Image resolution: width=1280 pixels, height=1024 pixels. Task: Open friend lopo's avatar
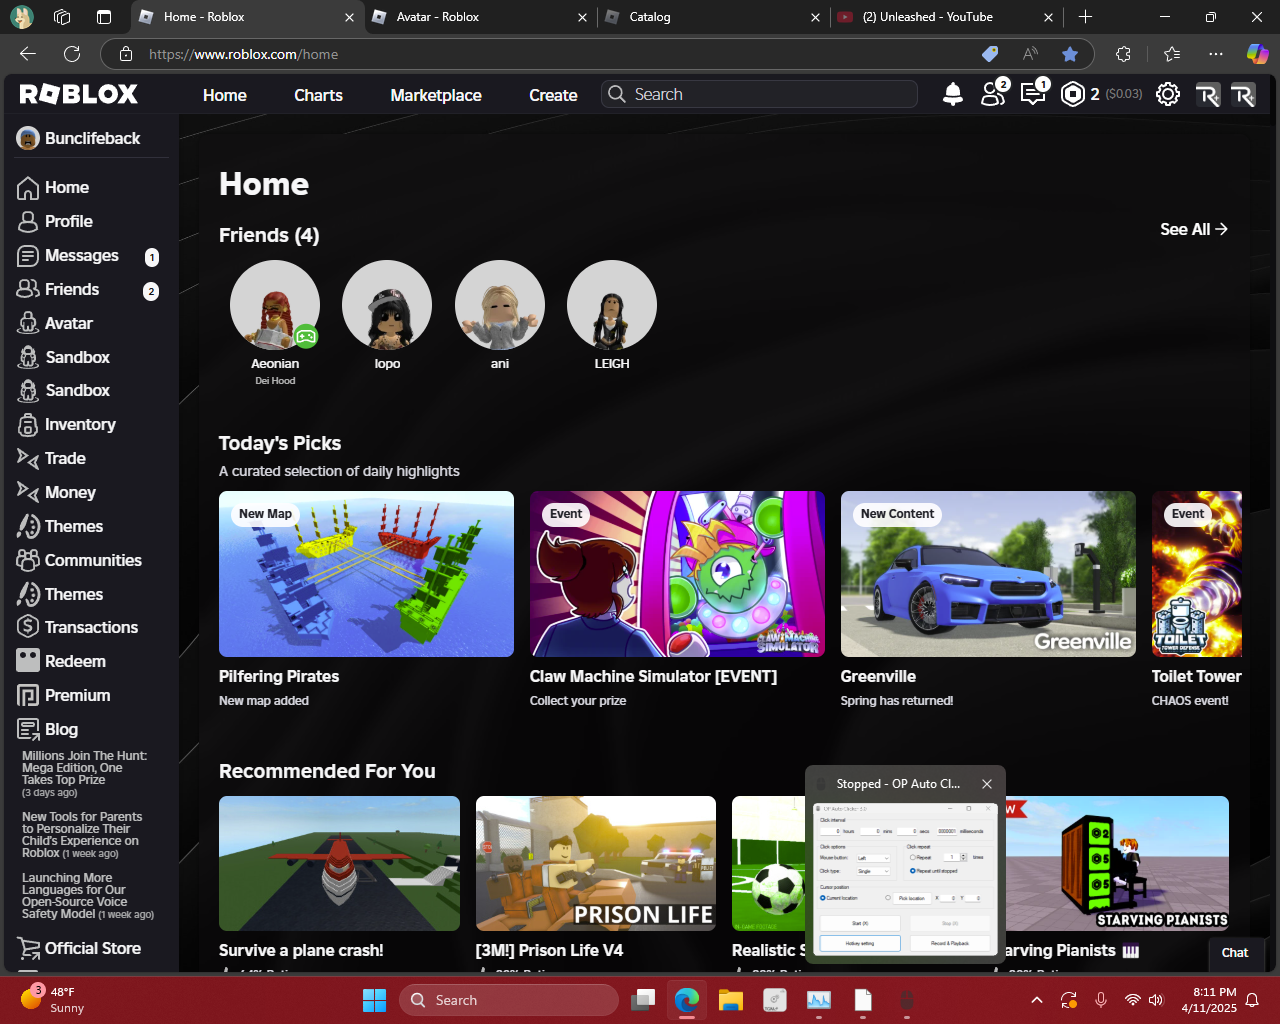[387, 305]
